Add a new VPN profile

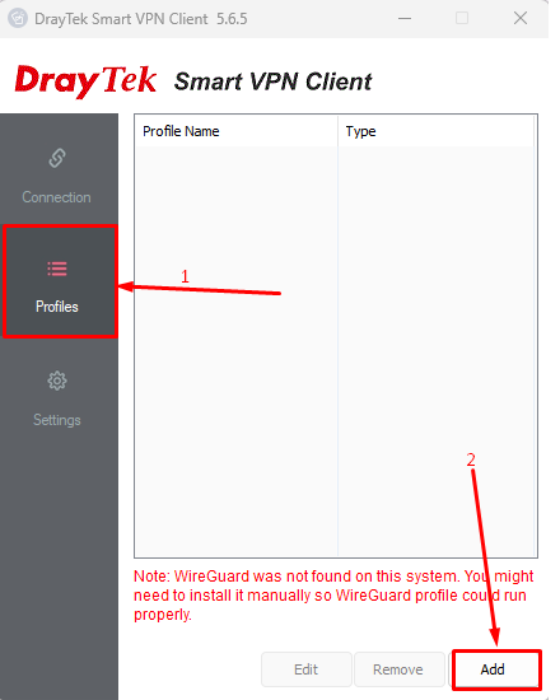(x=493, y=669)
